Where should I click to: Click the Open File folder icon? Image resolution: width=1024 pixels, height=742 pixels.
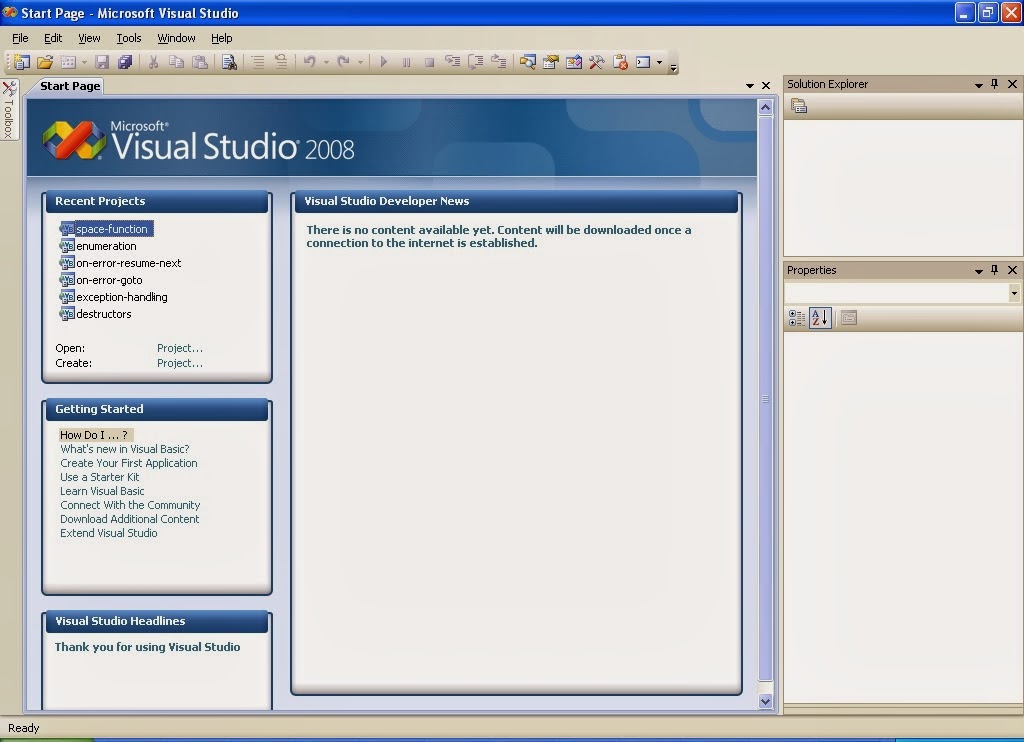44,62
